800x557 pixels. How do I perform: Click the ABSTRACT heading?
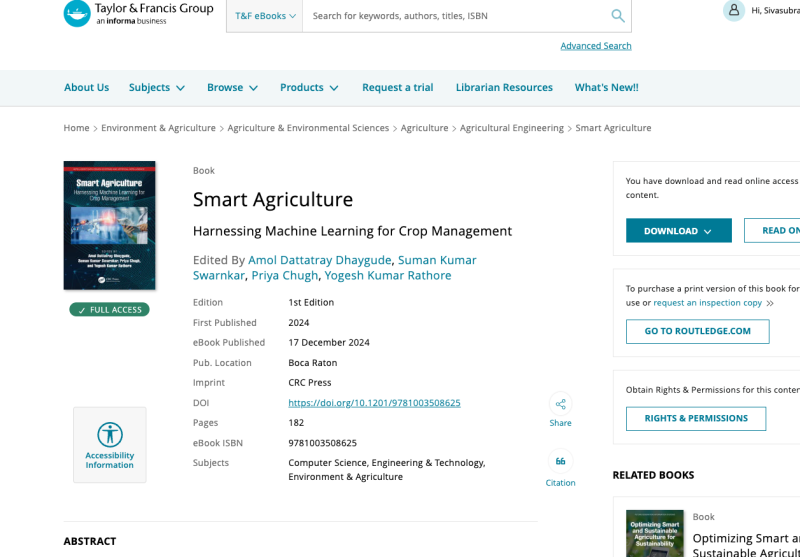pyautogui.click(x=90, y=541)
